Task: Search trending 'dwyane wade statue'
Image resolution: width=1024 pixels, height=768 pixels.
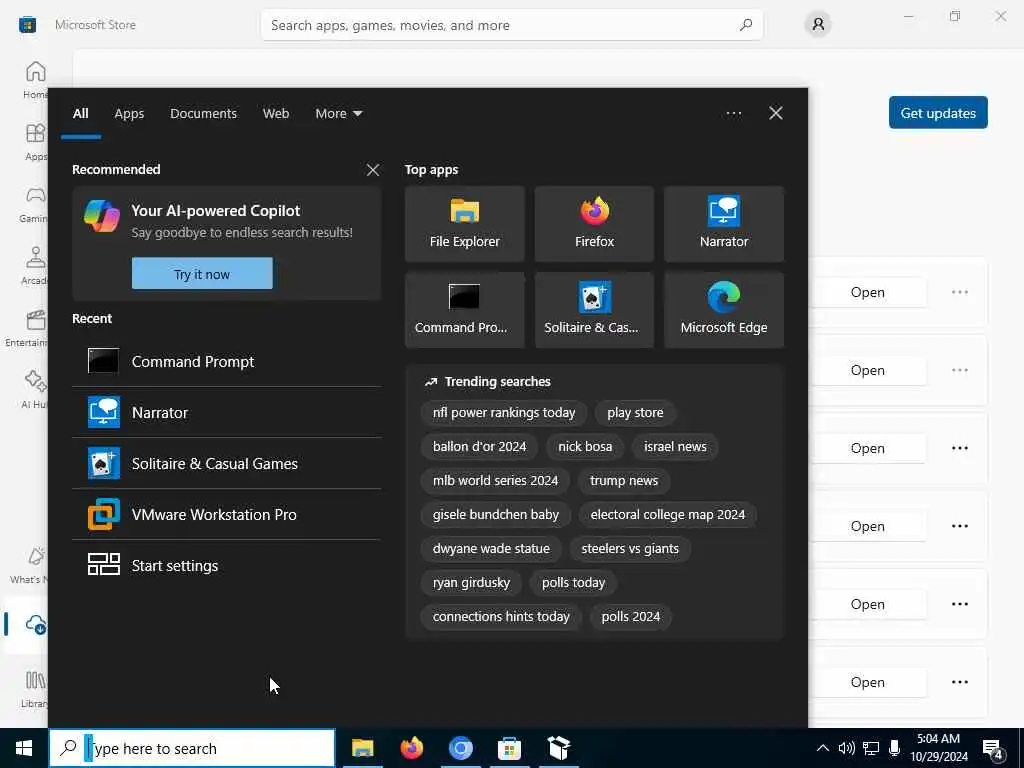Action: (x=491, y=549)
